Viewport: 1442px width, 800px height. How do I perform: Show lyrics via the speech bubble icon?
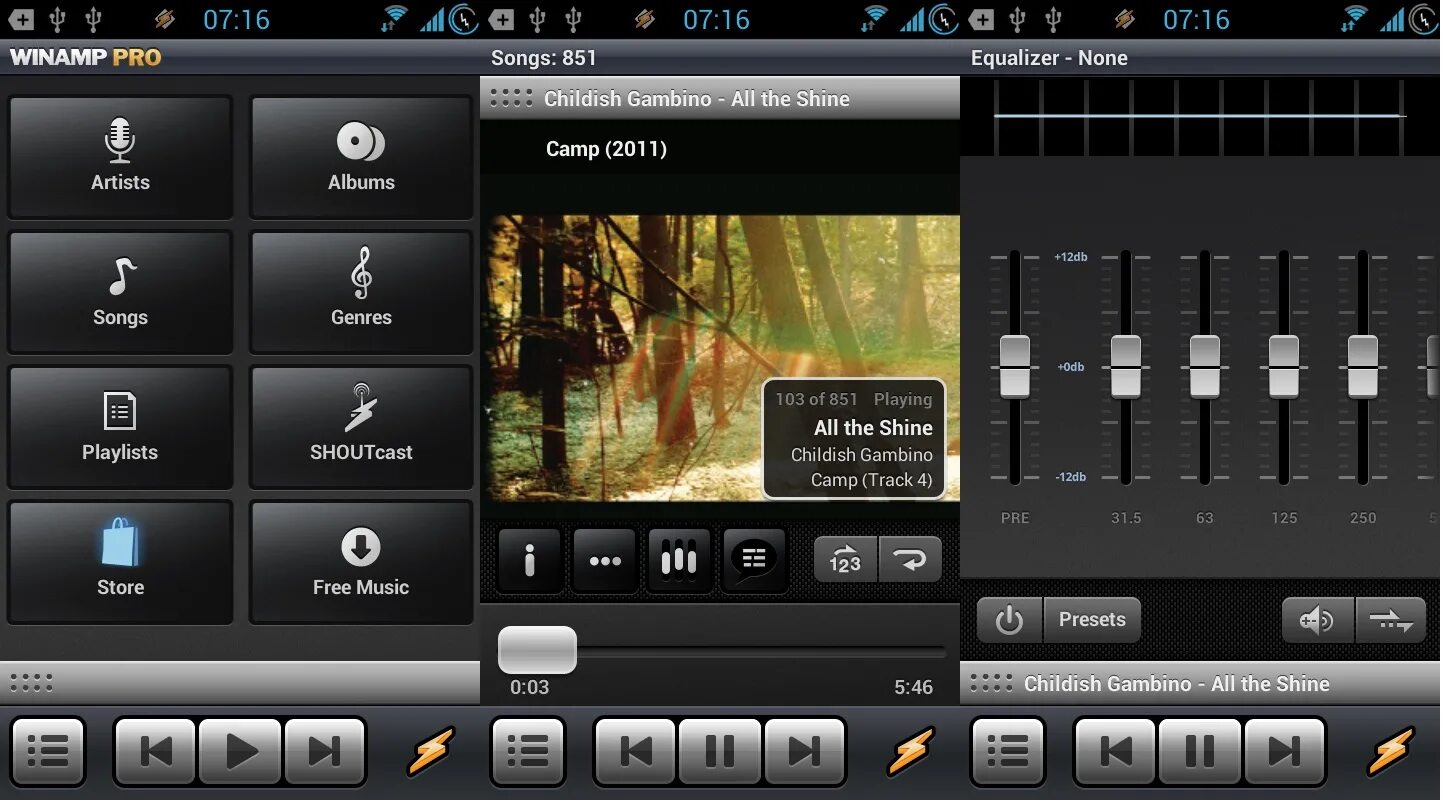point(754,561)
